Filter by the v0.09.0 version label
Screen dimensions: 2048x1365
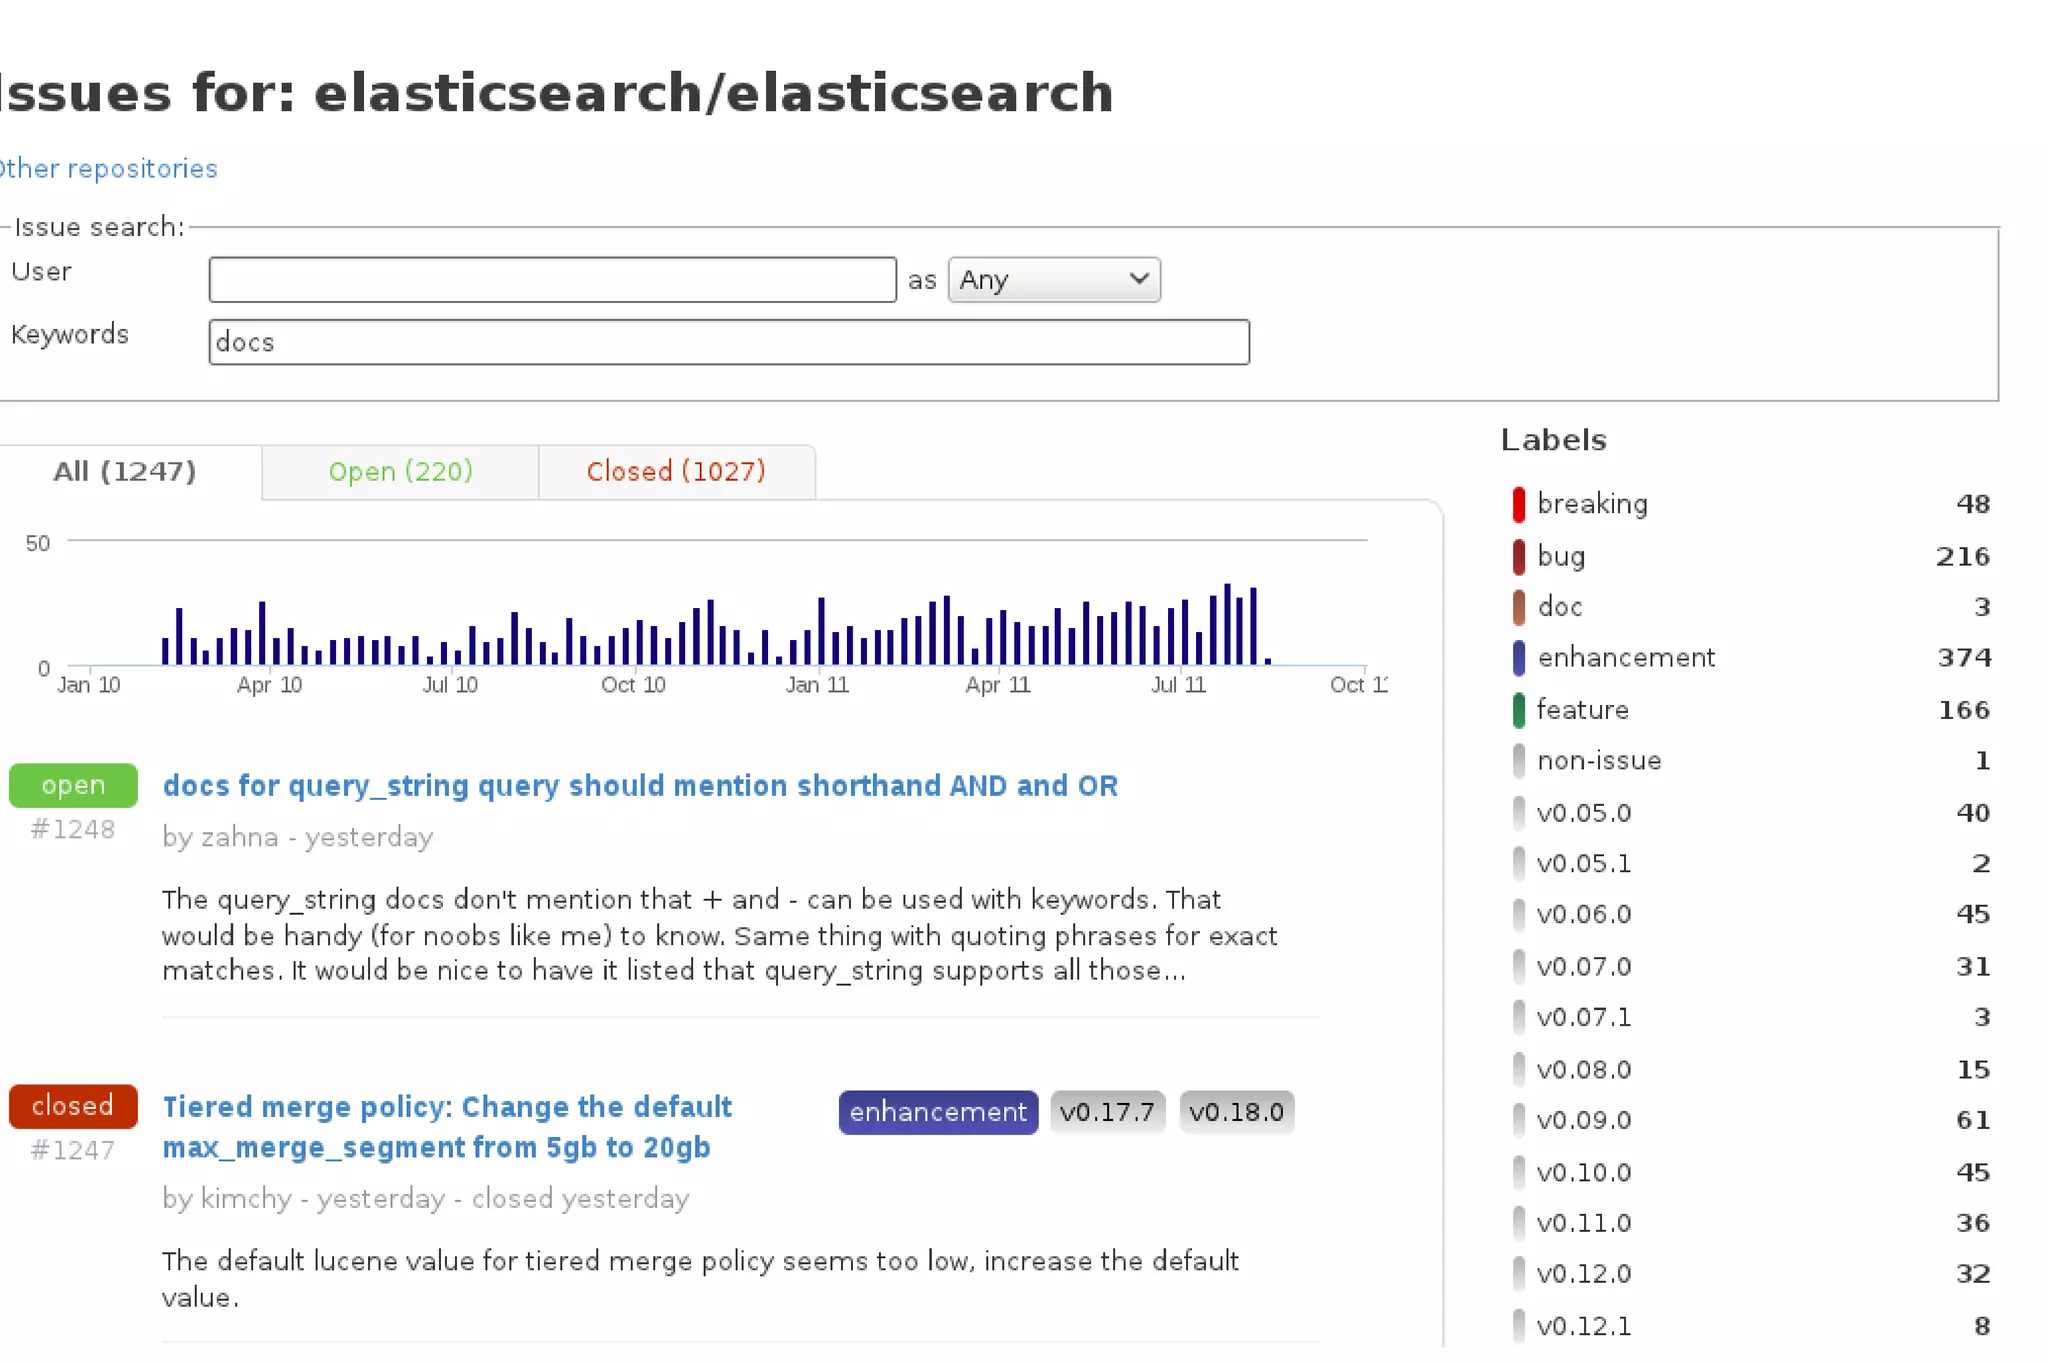(x=1583, y=1120)
